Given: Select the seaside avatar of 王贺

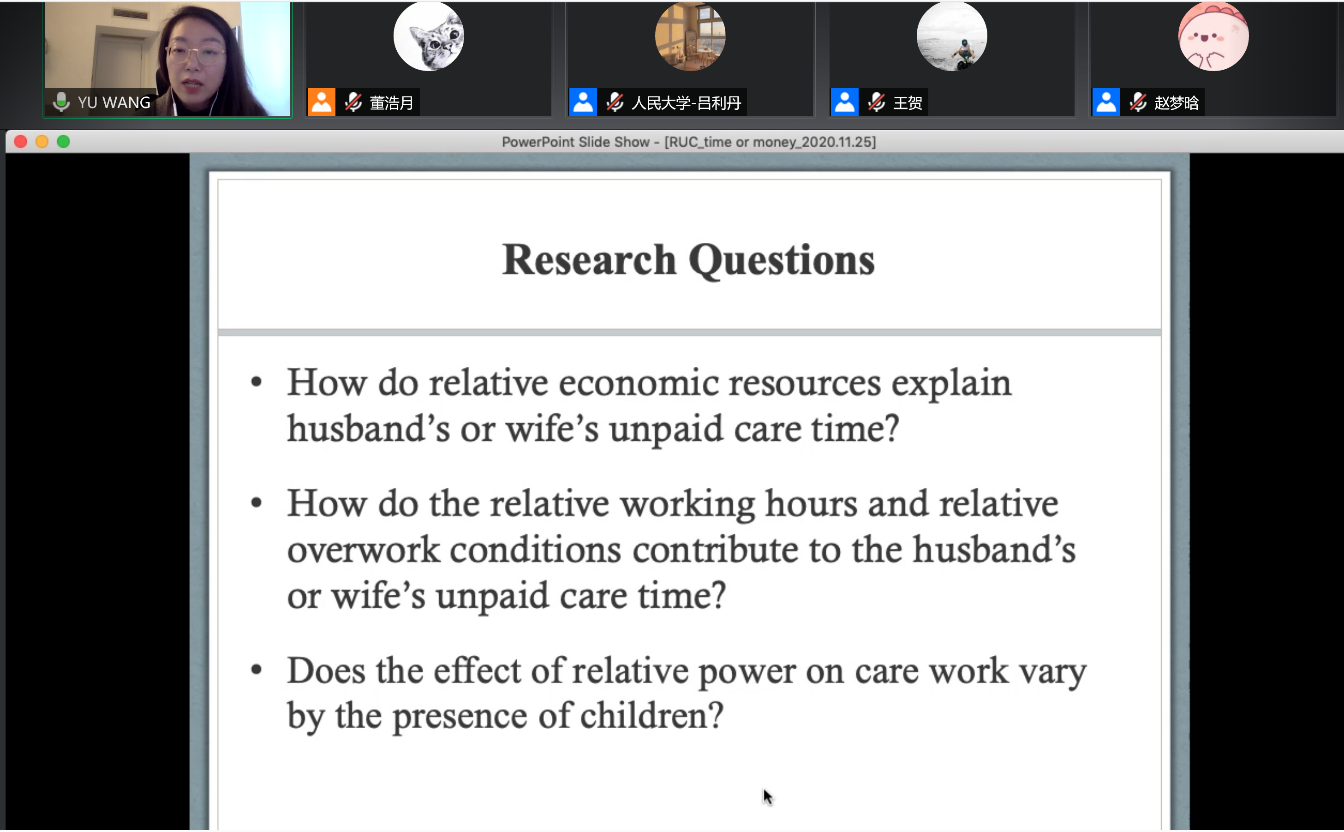Looking at the screenshot, I should click(952, 37).
